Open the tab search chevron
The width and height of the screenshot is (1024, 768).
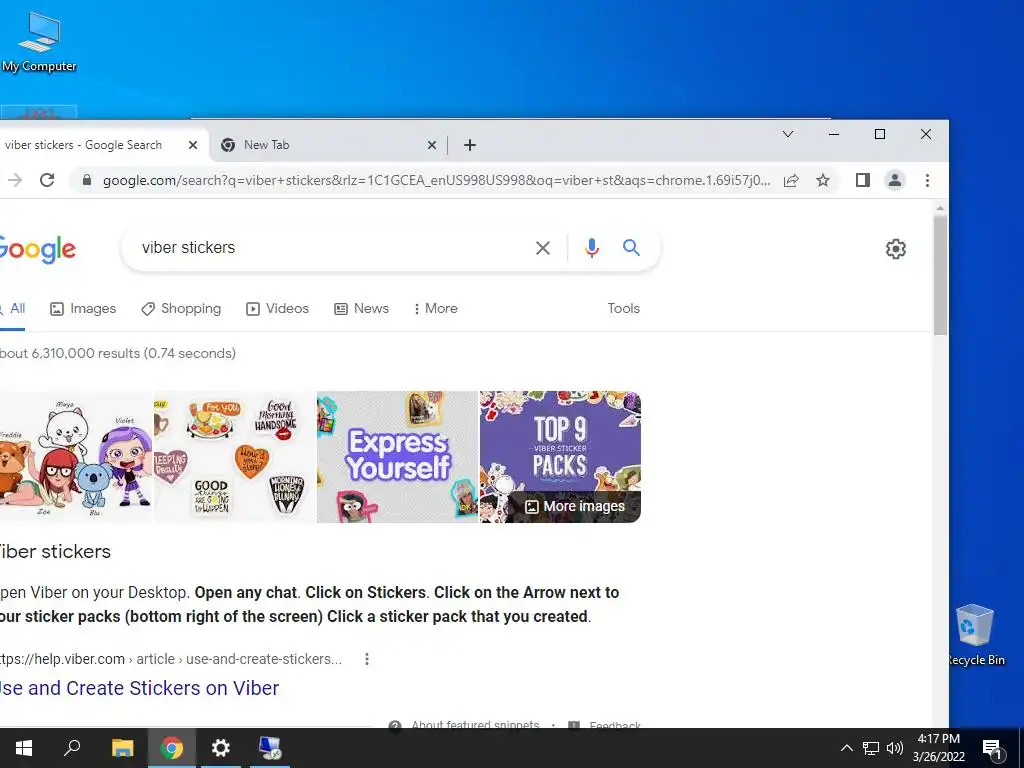click(x=788, y=134)
